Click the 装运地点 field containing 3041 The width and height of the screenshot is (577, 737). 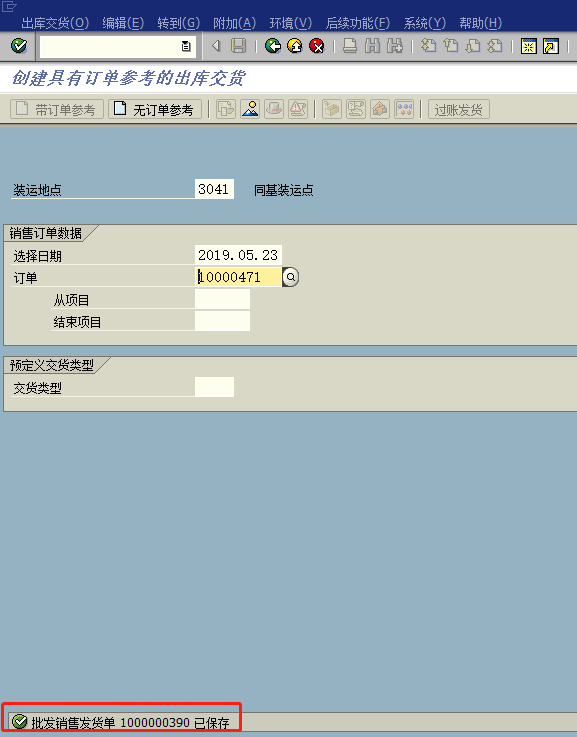pyautogui.click(x=214, y=189)
